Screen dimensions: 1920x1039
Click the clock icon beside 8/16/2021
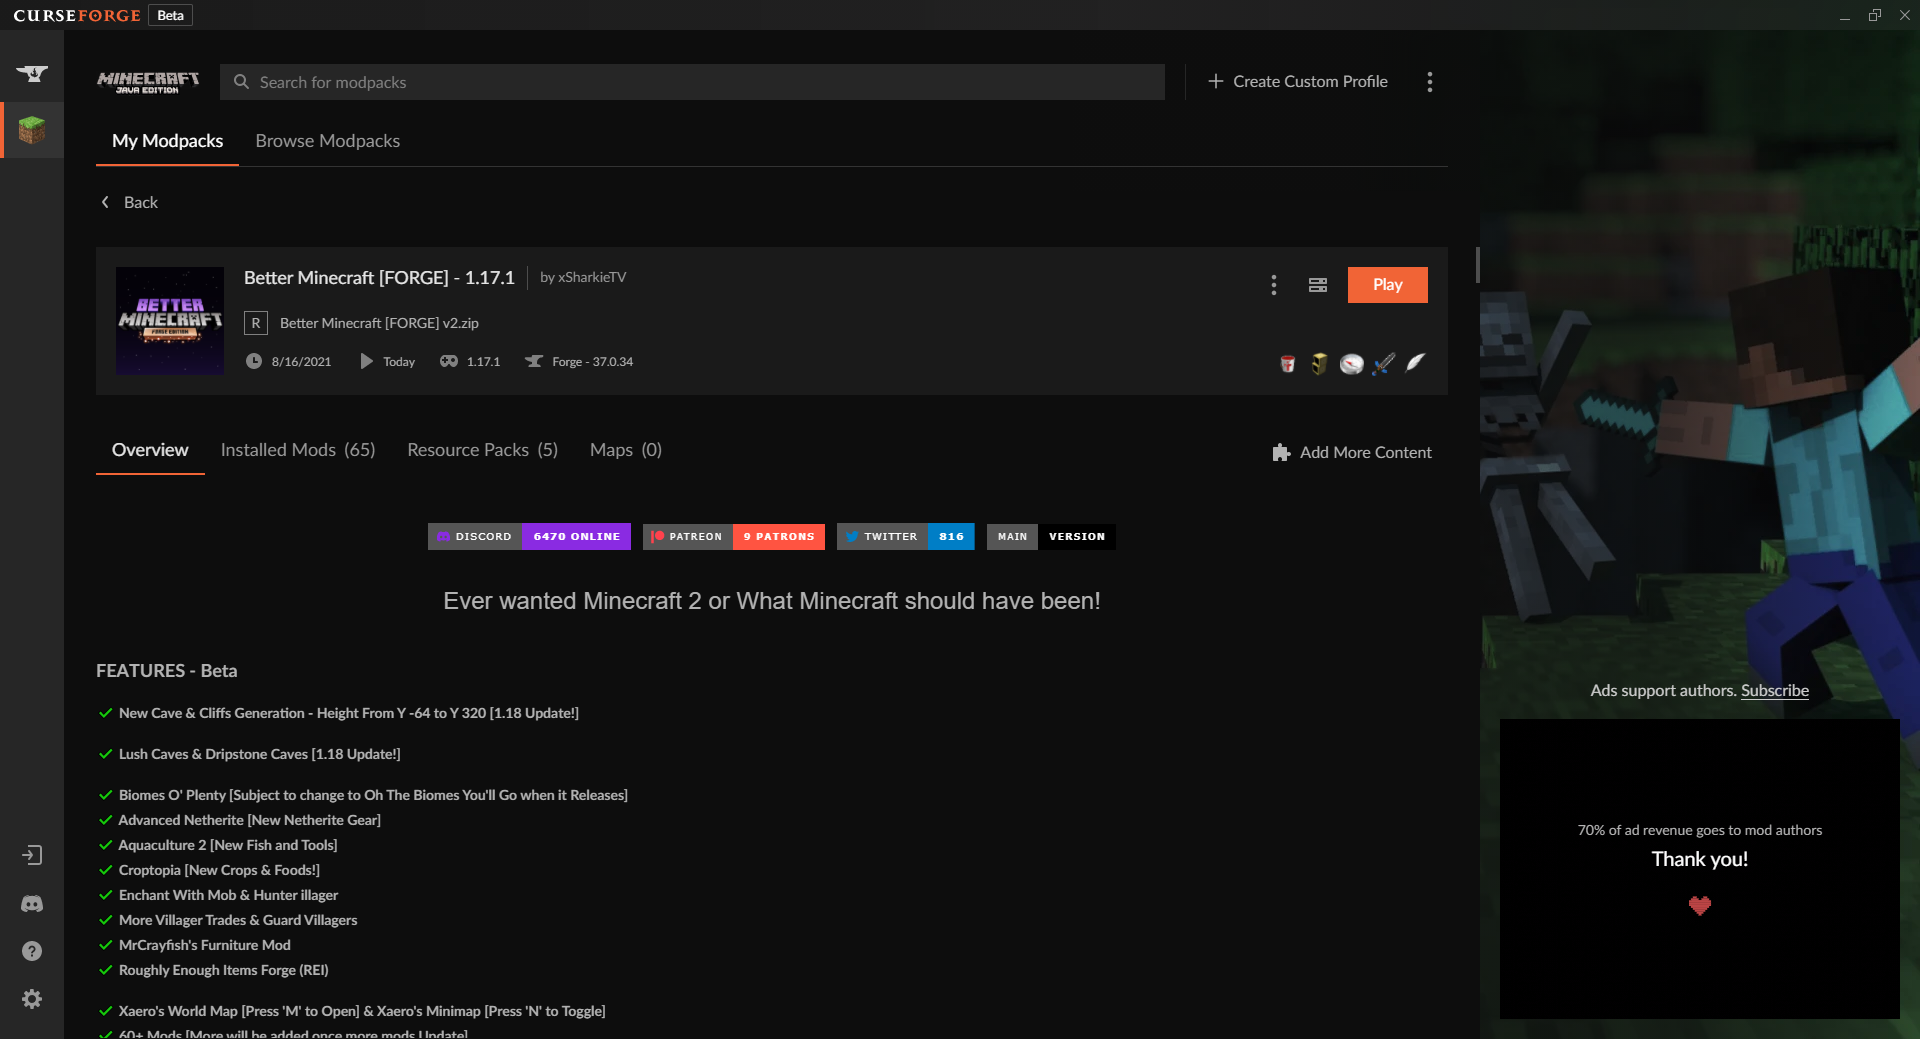click(254, 361)
